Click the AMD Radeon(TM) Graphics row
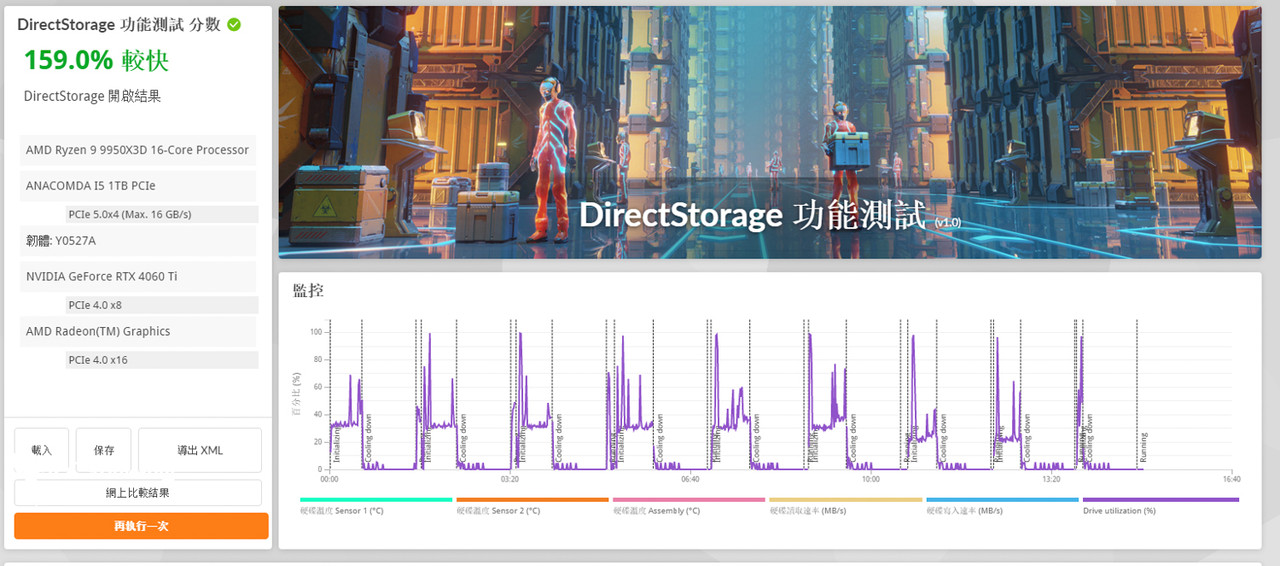 138,331
